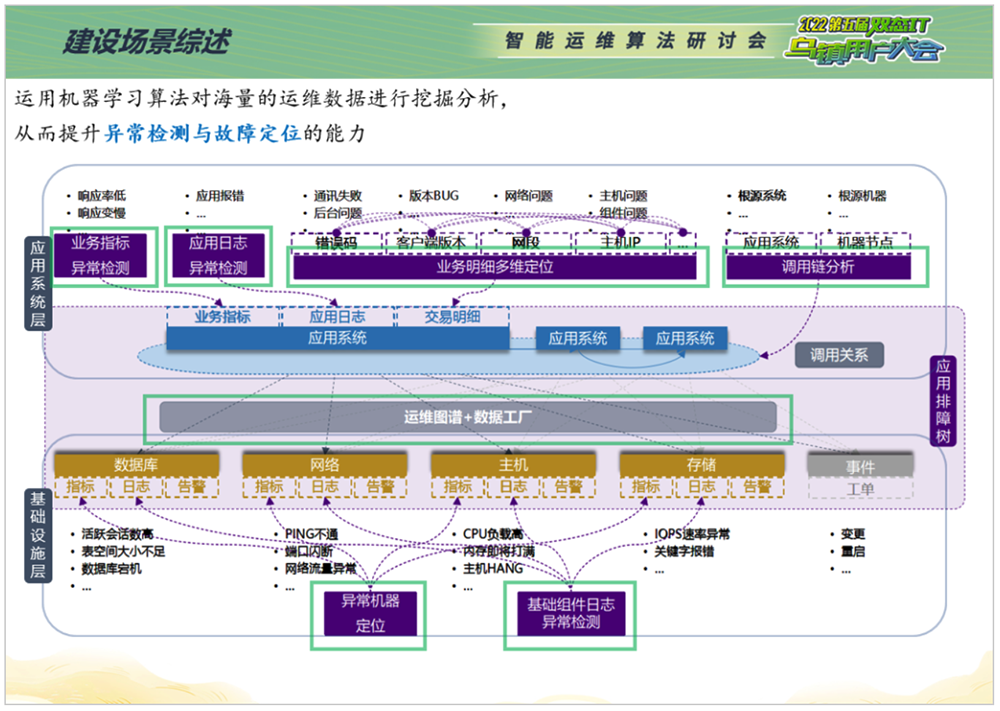Viewport: 1000px width, 711px height.
Task: Select the 交易明细 dashed tab
Action: 452,317
